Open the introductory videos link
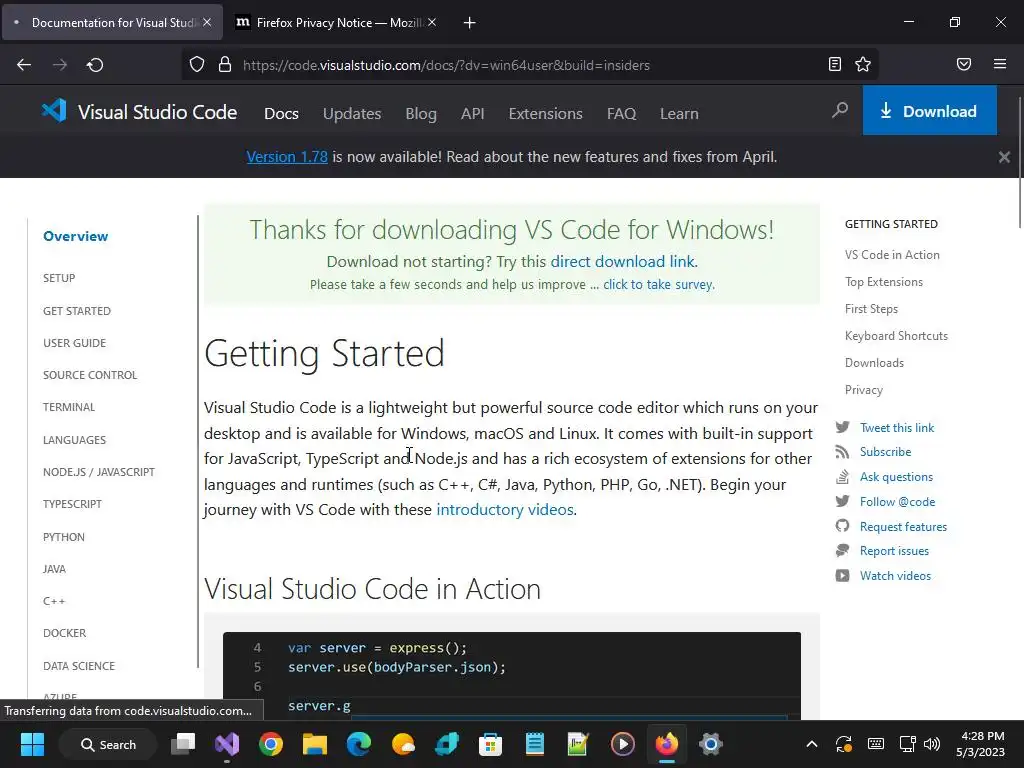1024x768 pixels. tap(505, 509)
